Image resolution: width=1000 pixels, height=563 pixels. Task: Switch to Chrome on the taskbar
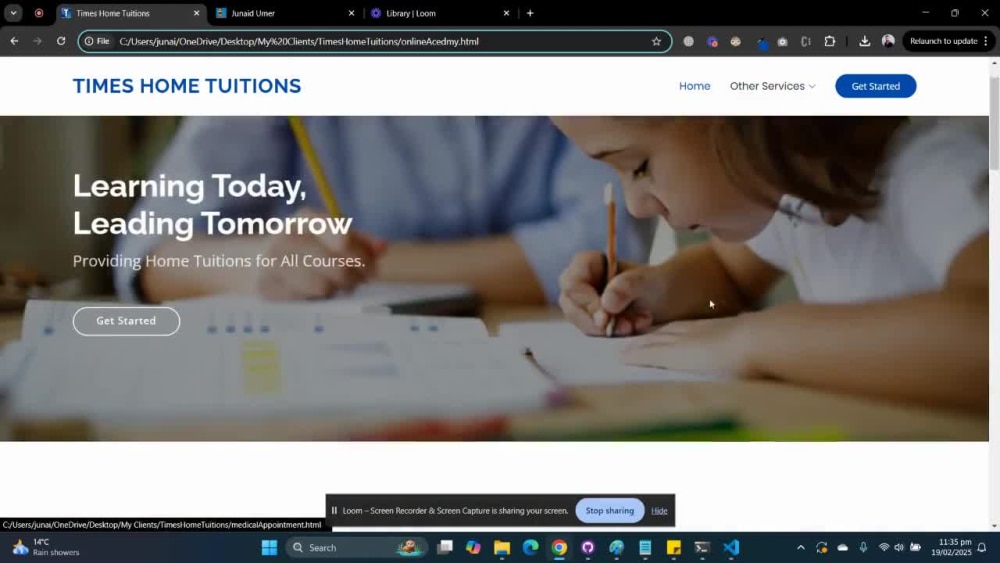(559, 548)
